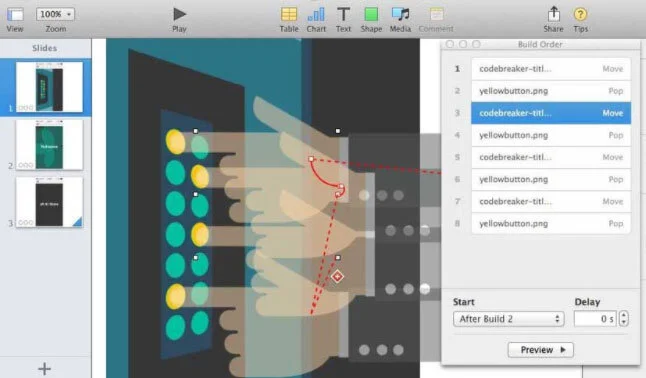This screenshot has width=646, height=378.
Task: Click the red diamond motion path marker
Action: click(337, 276)
